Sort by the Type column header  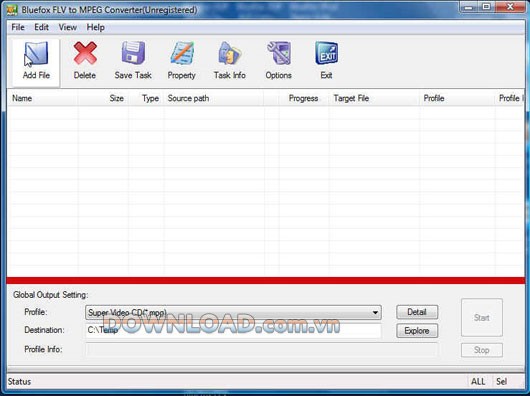[x=146, y=98]
